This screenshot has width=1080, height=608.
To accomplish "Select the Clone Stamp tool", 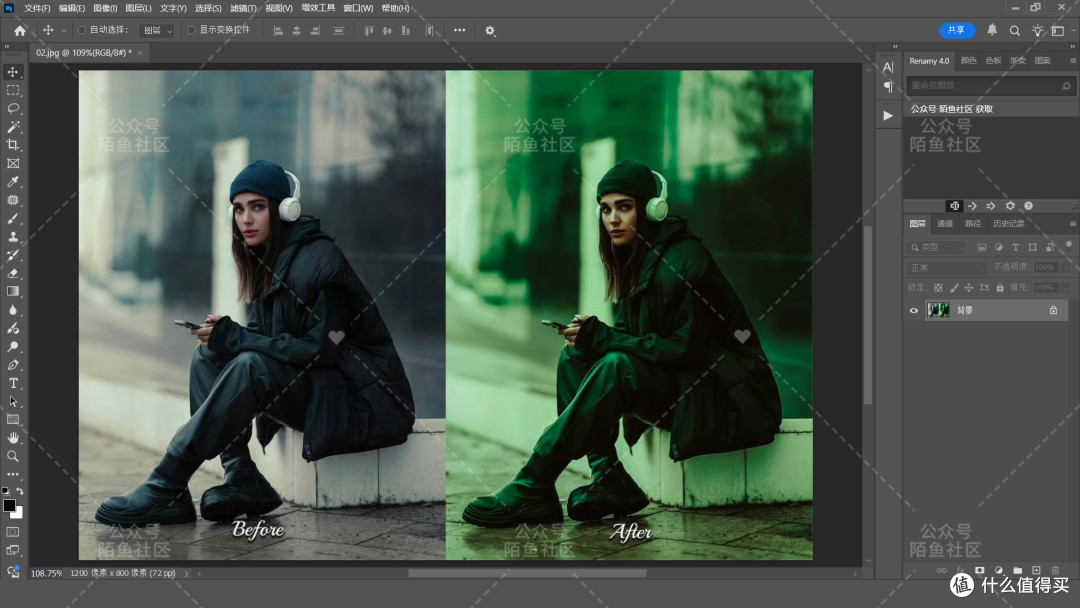I will (13, 237).
